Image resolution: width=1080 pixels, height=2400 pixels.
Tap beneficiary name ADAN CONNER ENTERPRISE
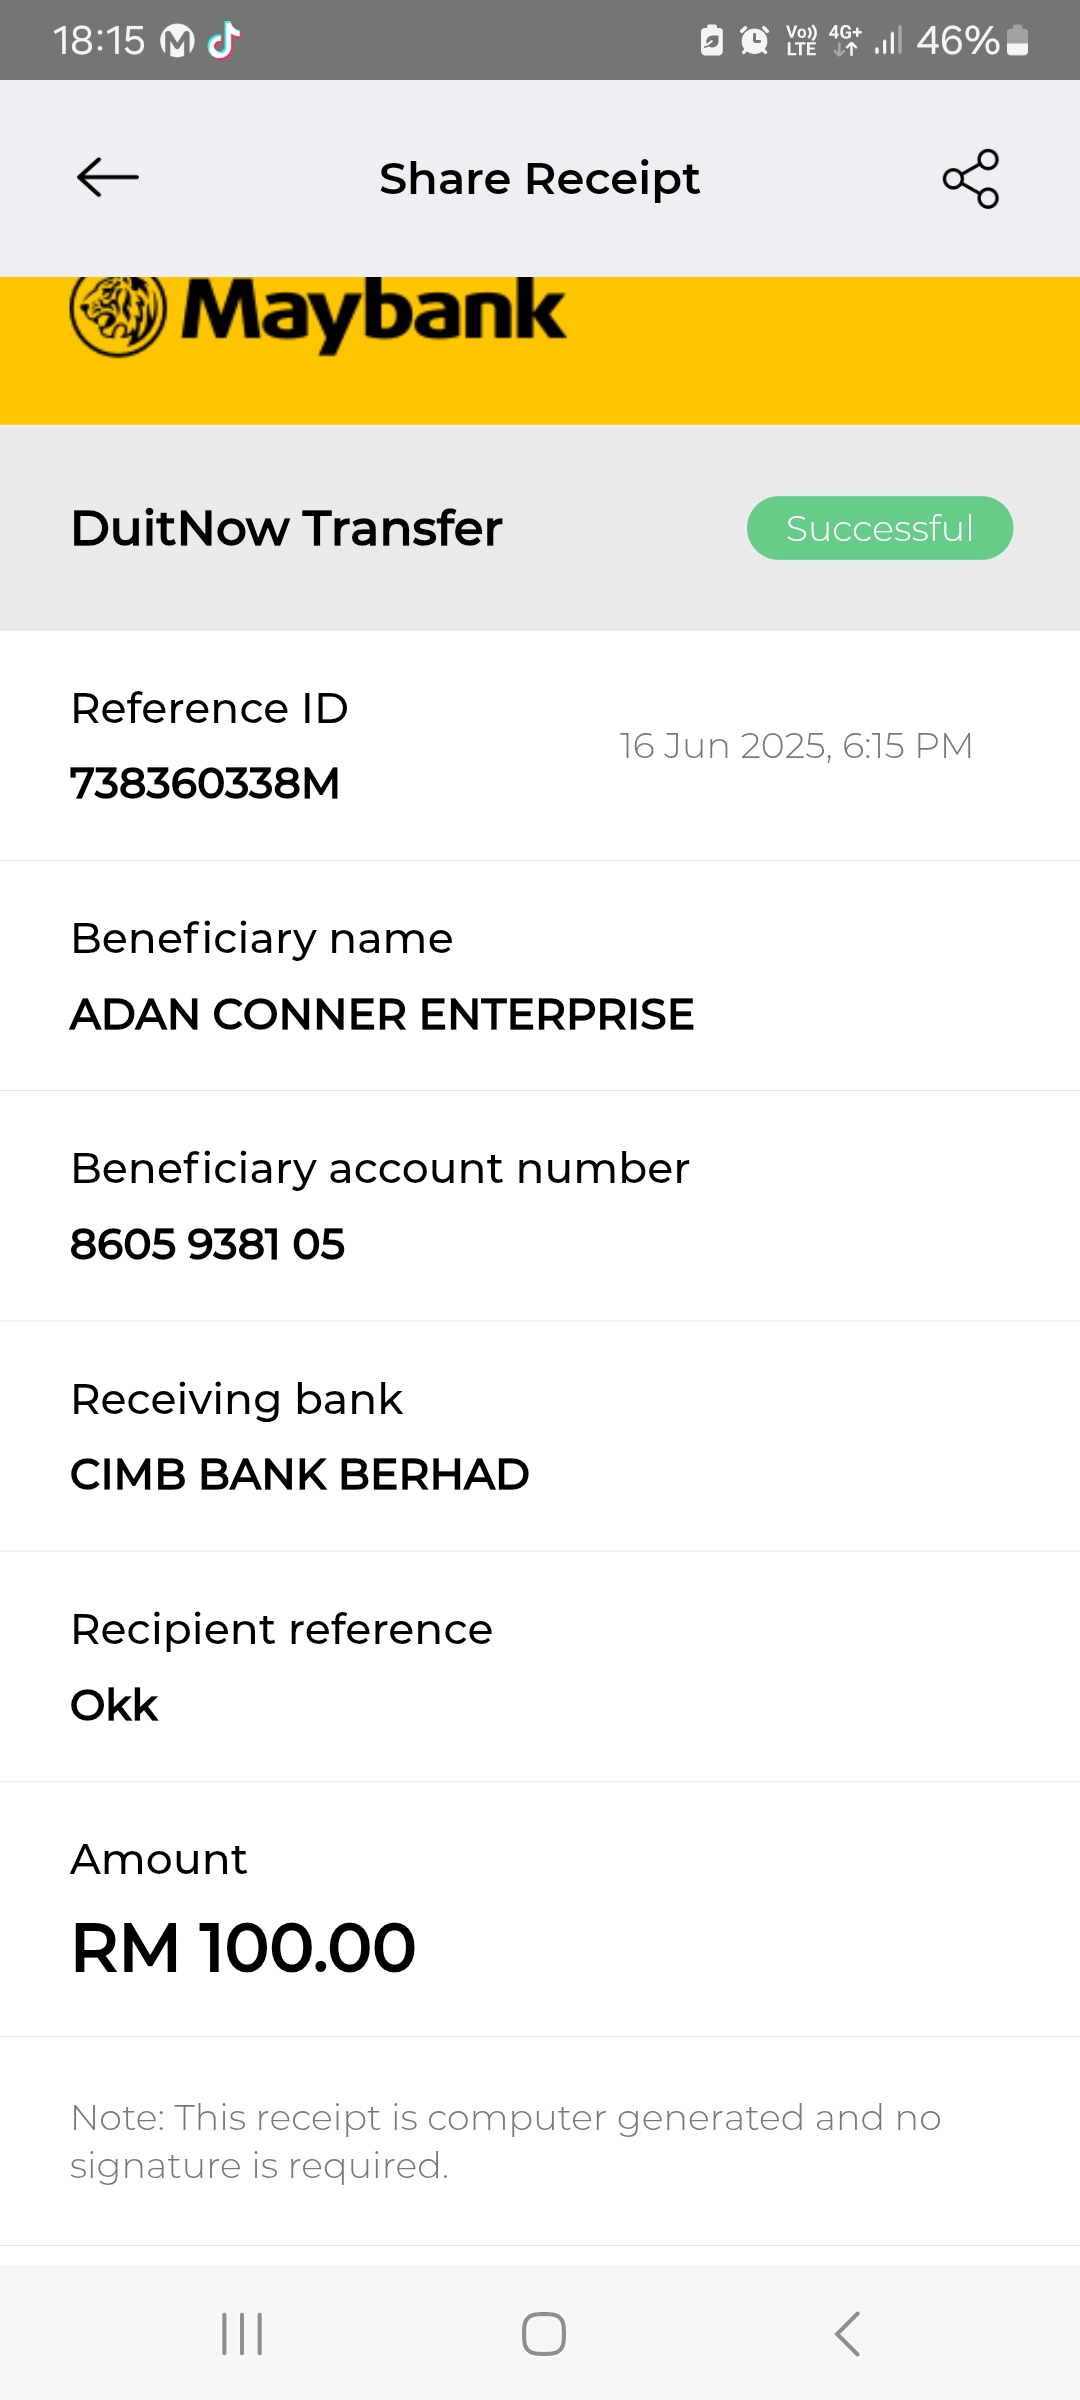coord(382,1014)
